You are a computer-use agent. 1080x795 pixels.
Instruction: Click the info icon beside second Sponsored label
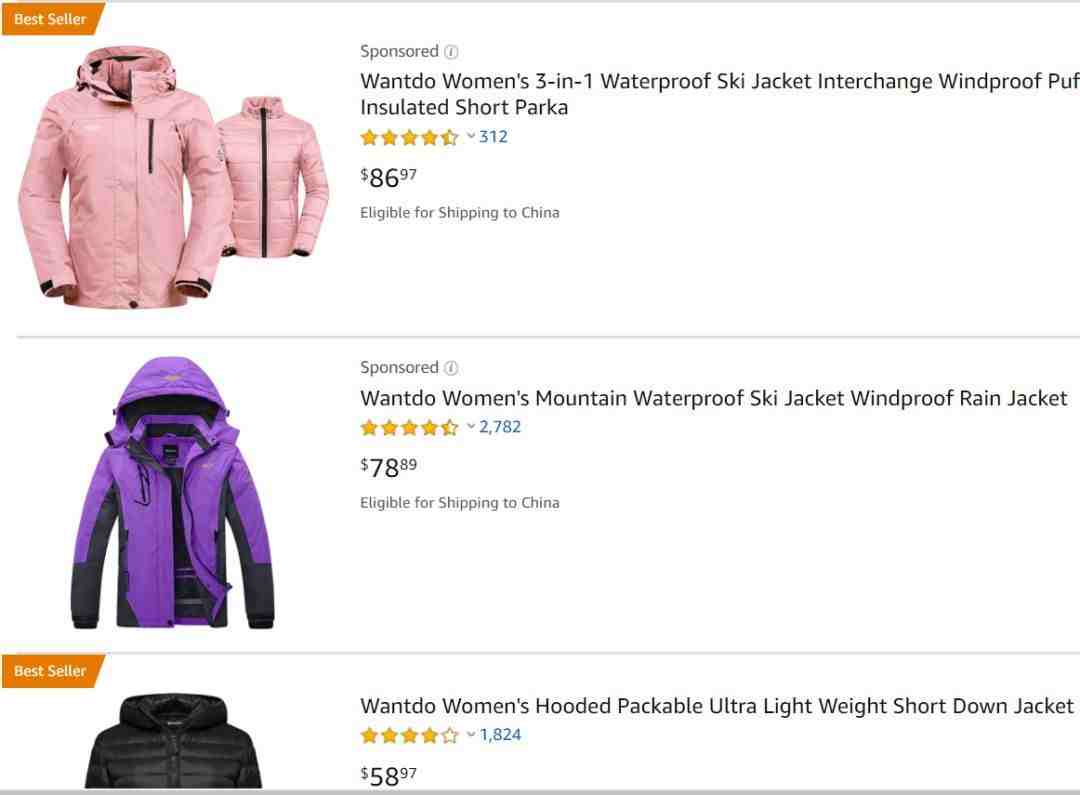451,368
